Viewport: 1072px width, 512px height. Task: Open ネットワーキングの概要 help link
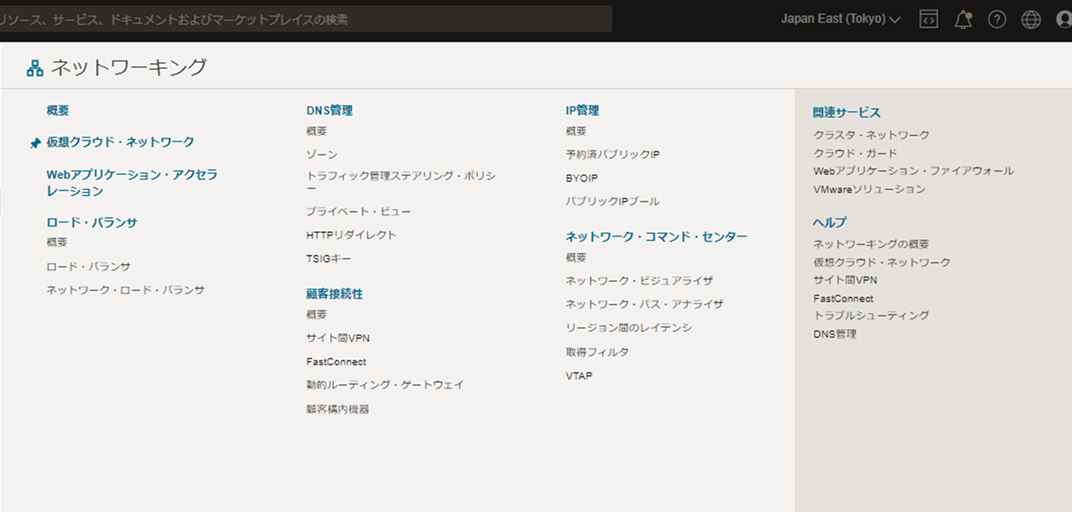tap(871, 244)
